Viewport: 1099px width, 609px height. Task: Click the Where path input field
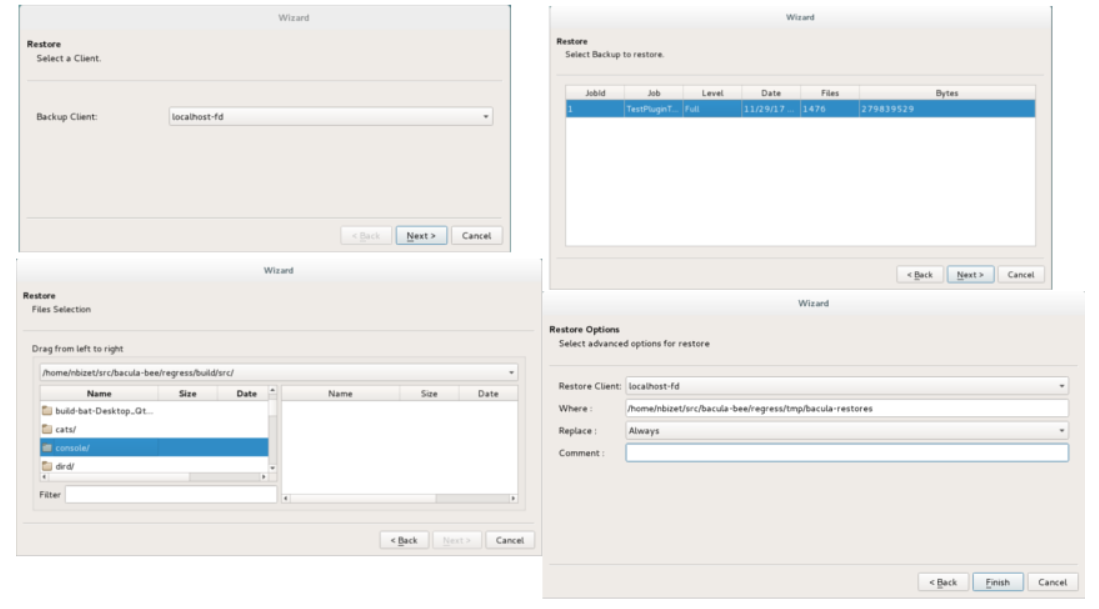pyautogui.click(x=846, y=408)
